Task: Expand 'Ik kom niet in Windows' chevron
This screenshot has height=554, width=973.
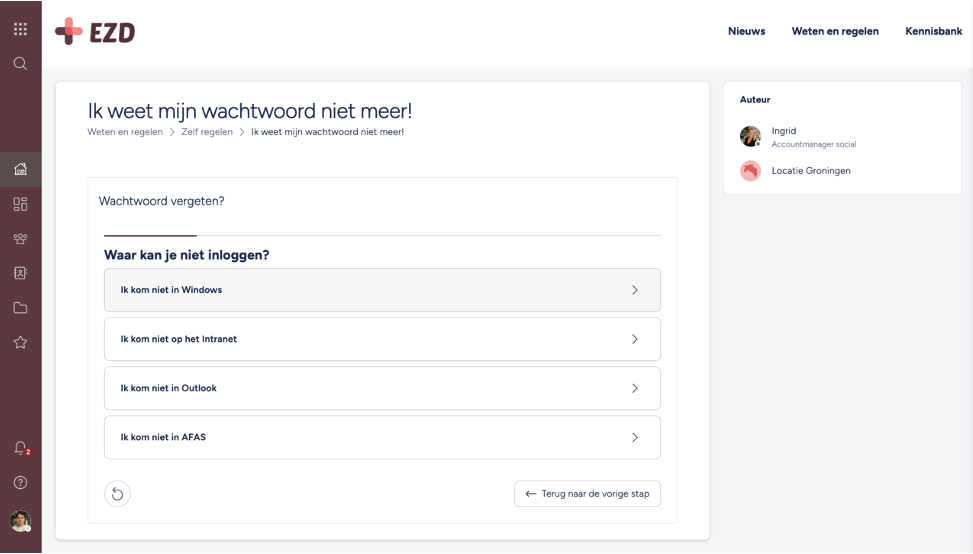Action: tap(635, 290)
